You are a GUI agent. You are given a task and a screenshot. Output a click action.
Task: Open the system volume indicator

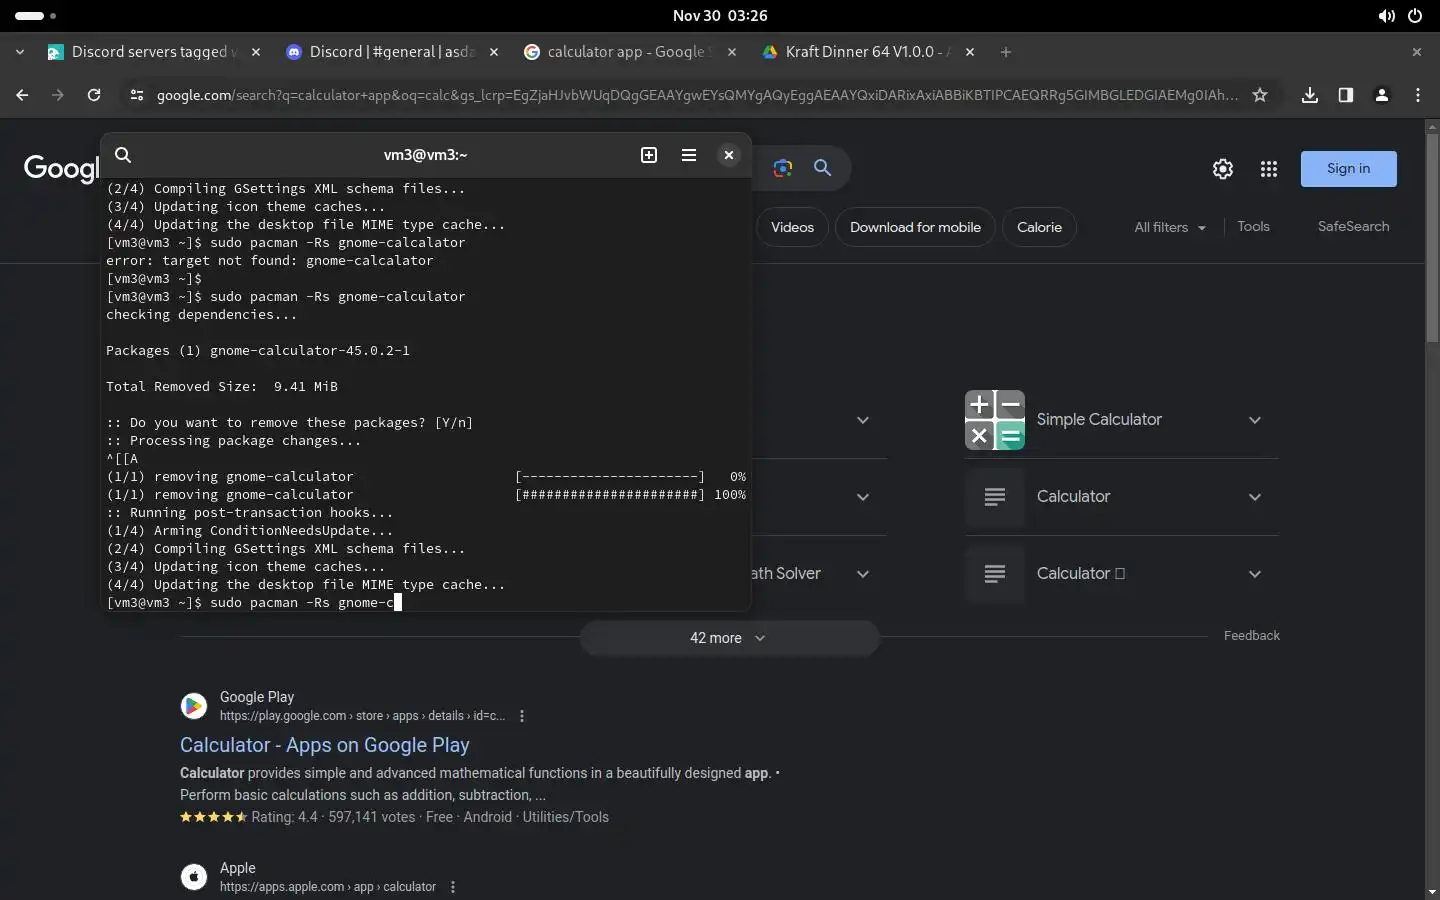1386,16
